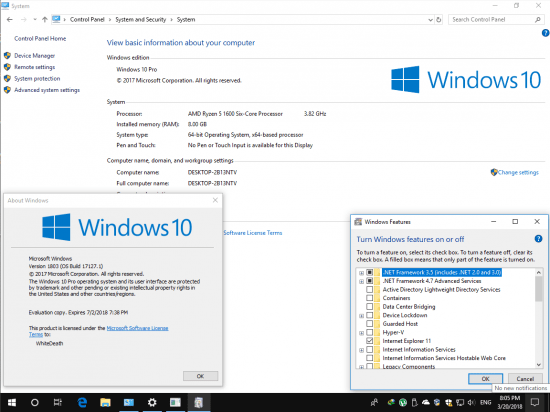550x412 pixels.
Task: Expand Hyper-V tree node
Action: (x=361, y=333)
